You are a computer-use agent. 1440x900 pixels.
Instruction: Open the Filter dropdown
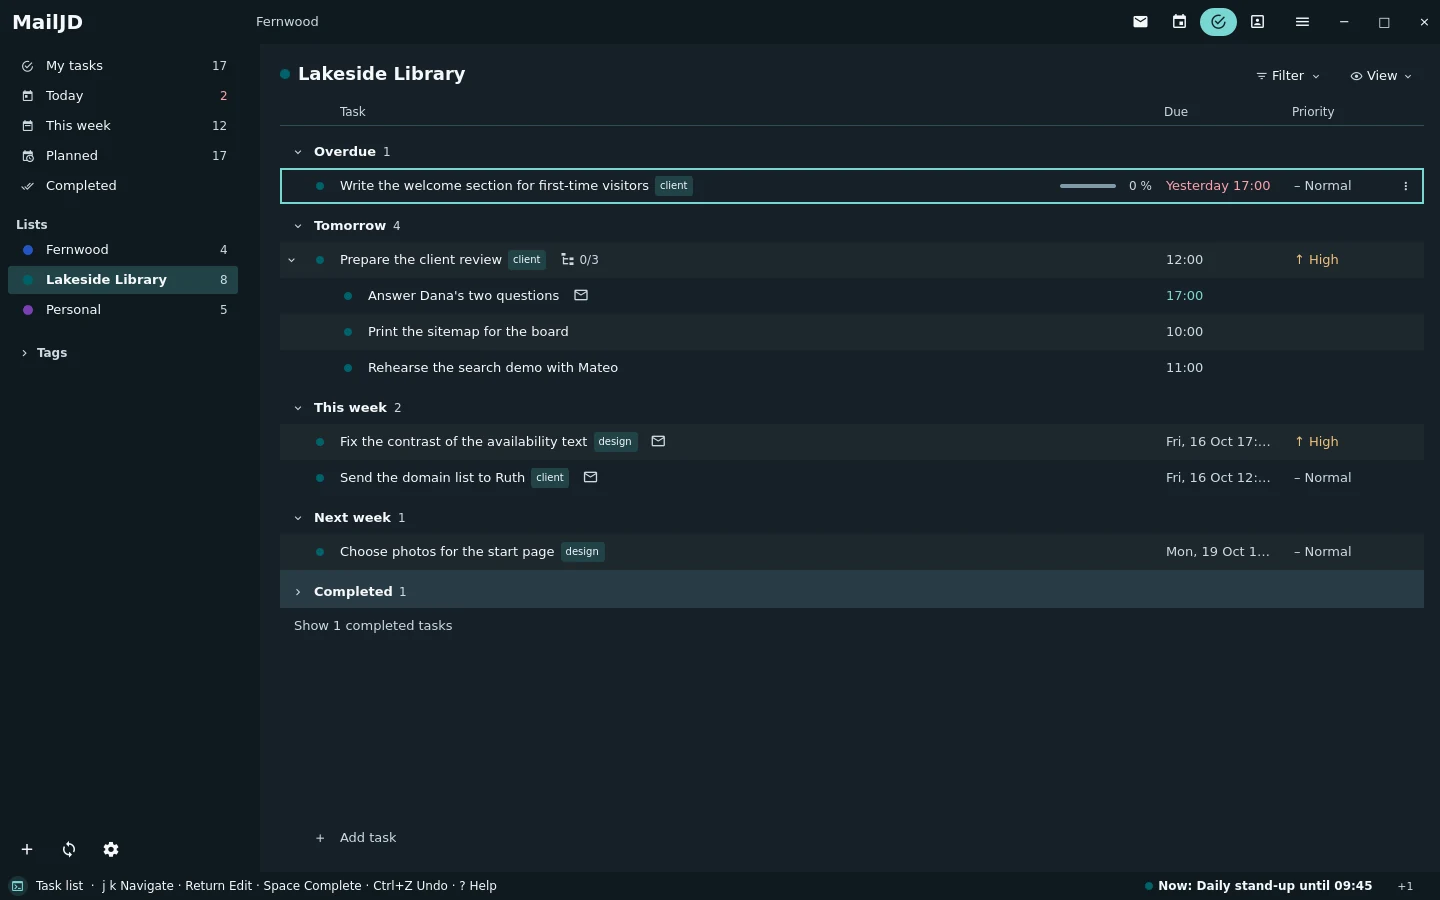click(1288, 76)
